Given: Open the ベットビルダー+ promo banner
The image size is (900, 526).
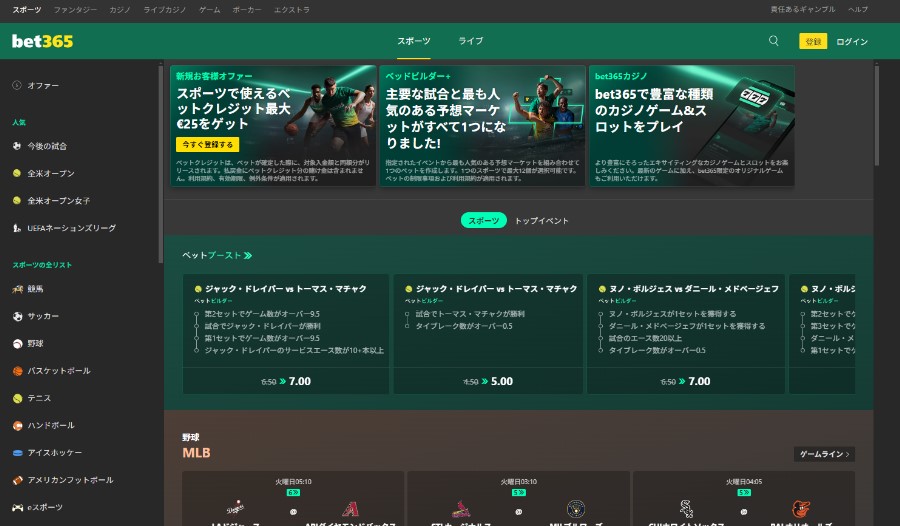Looking at the screenshot, I should click(x=482, y=125).
